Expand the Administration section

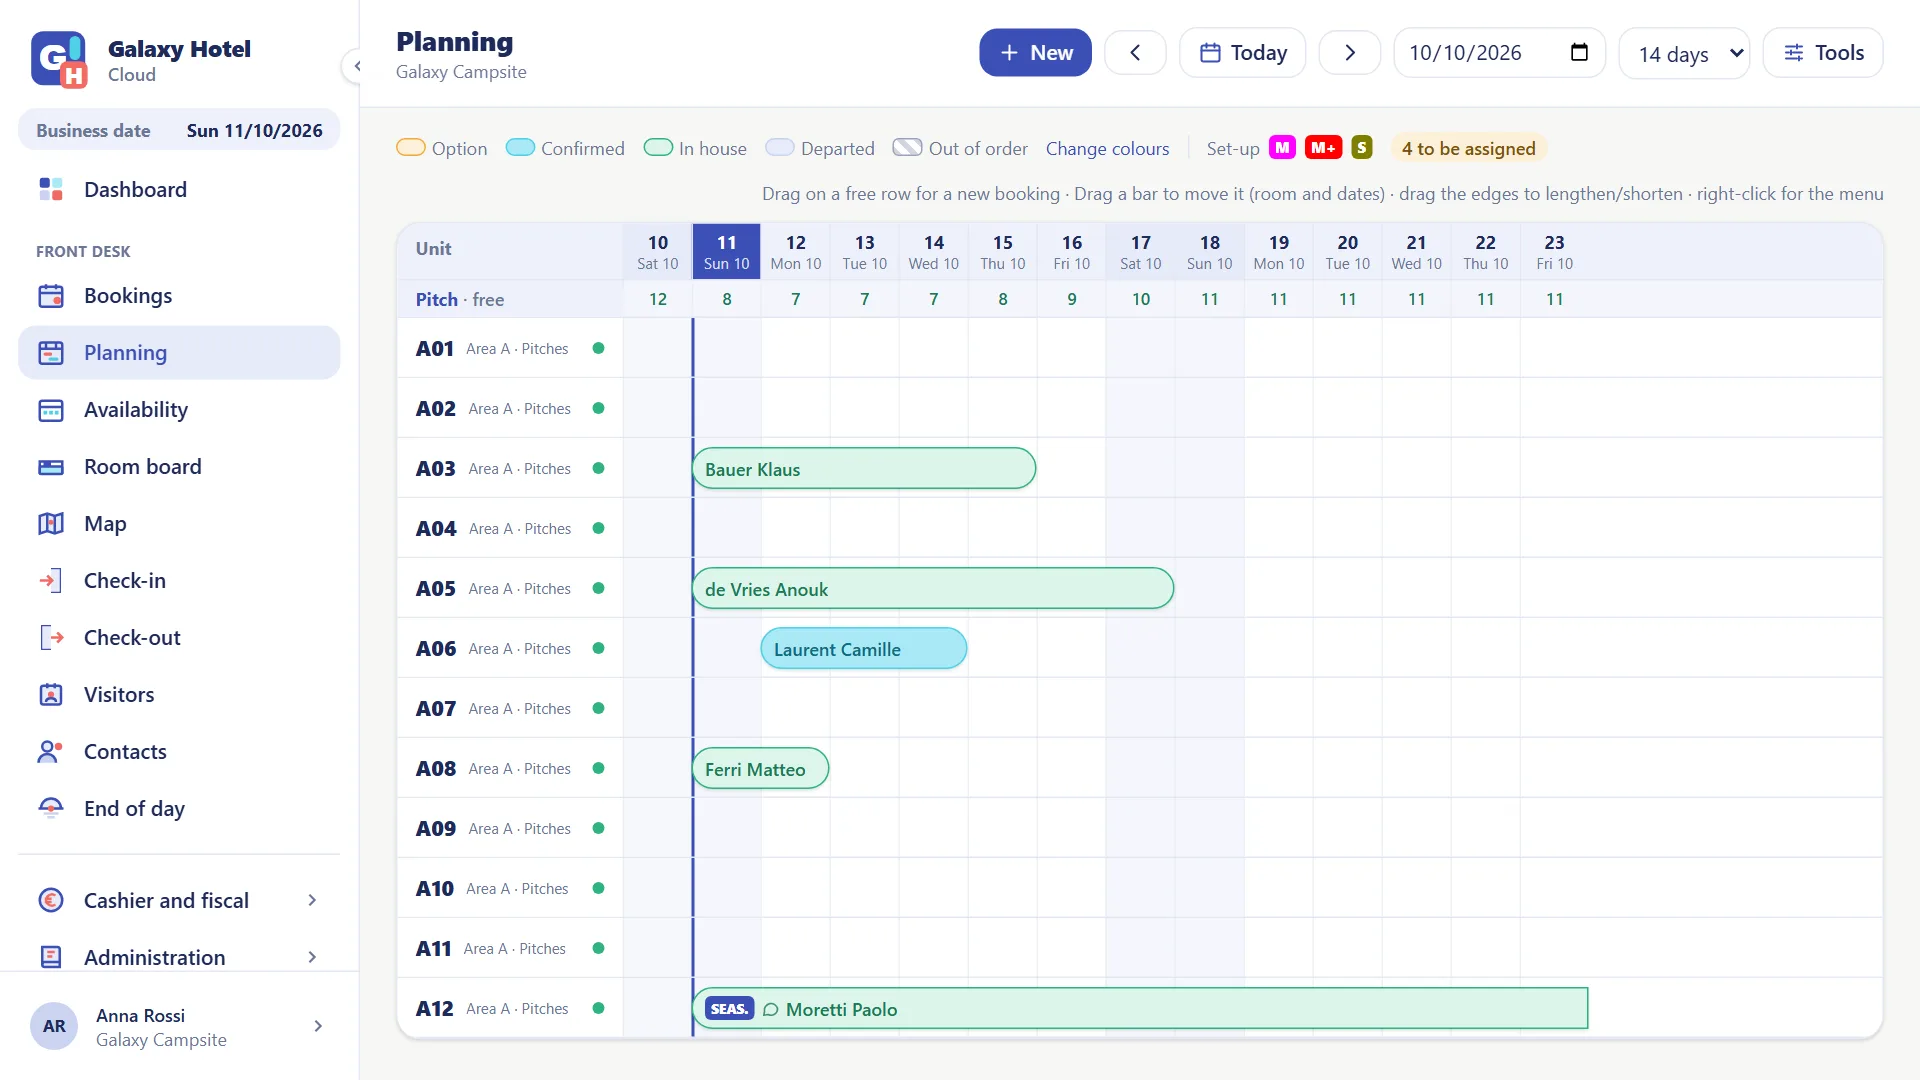[x=179, y=957]
